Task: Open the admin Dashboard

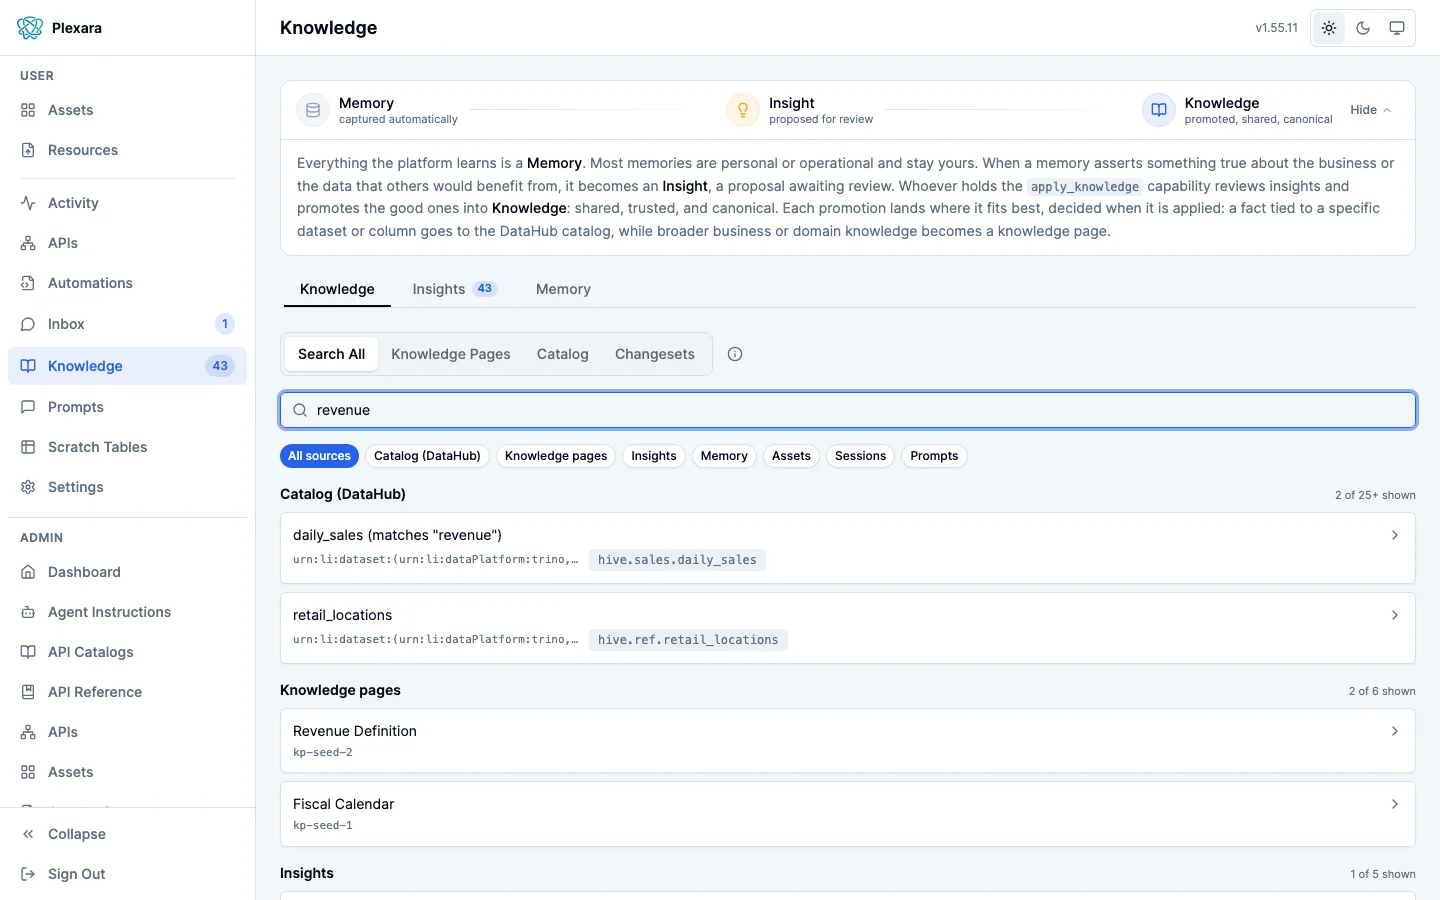Action: pyautogui.click(x=127, y=572)
